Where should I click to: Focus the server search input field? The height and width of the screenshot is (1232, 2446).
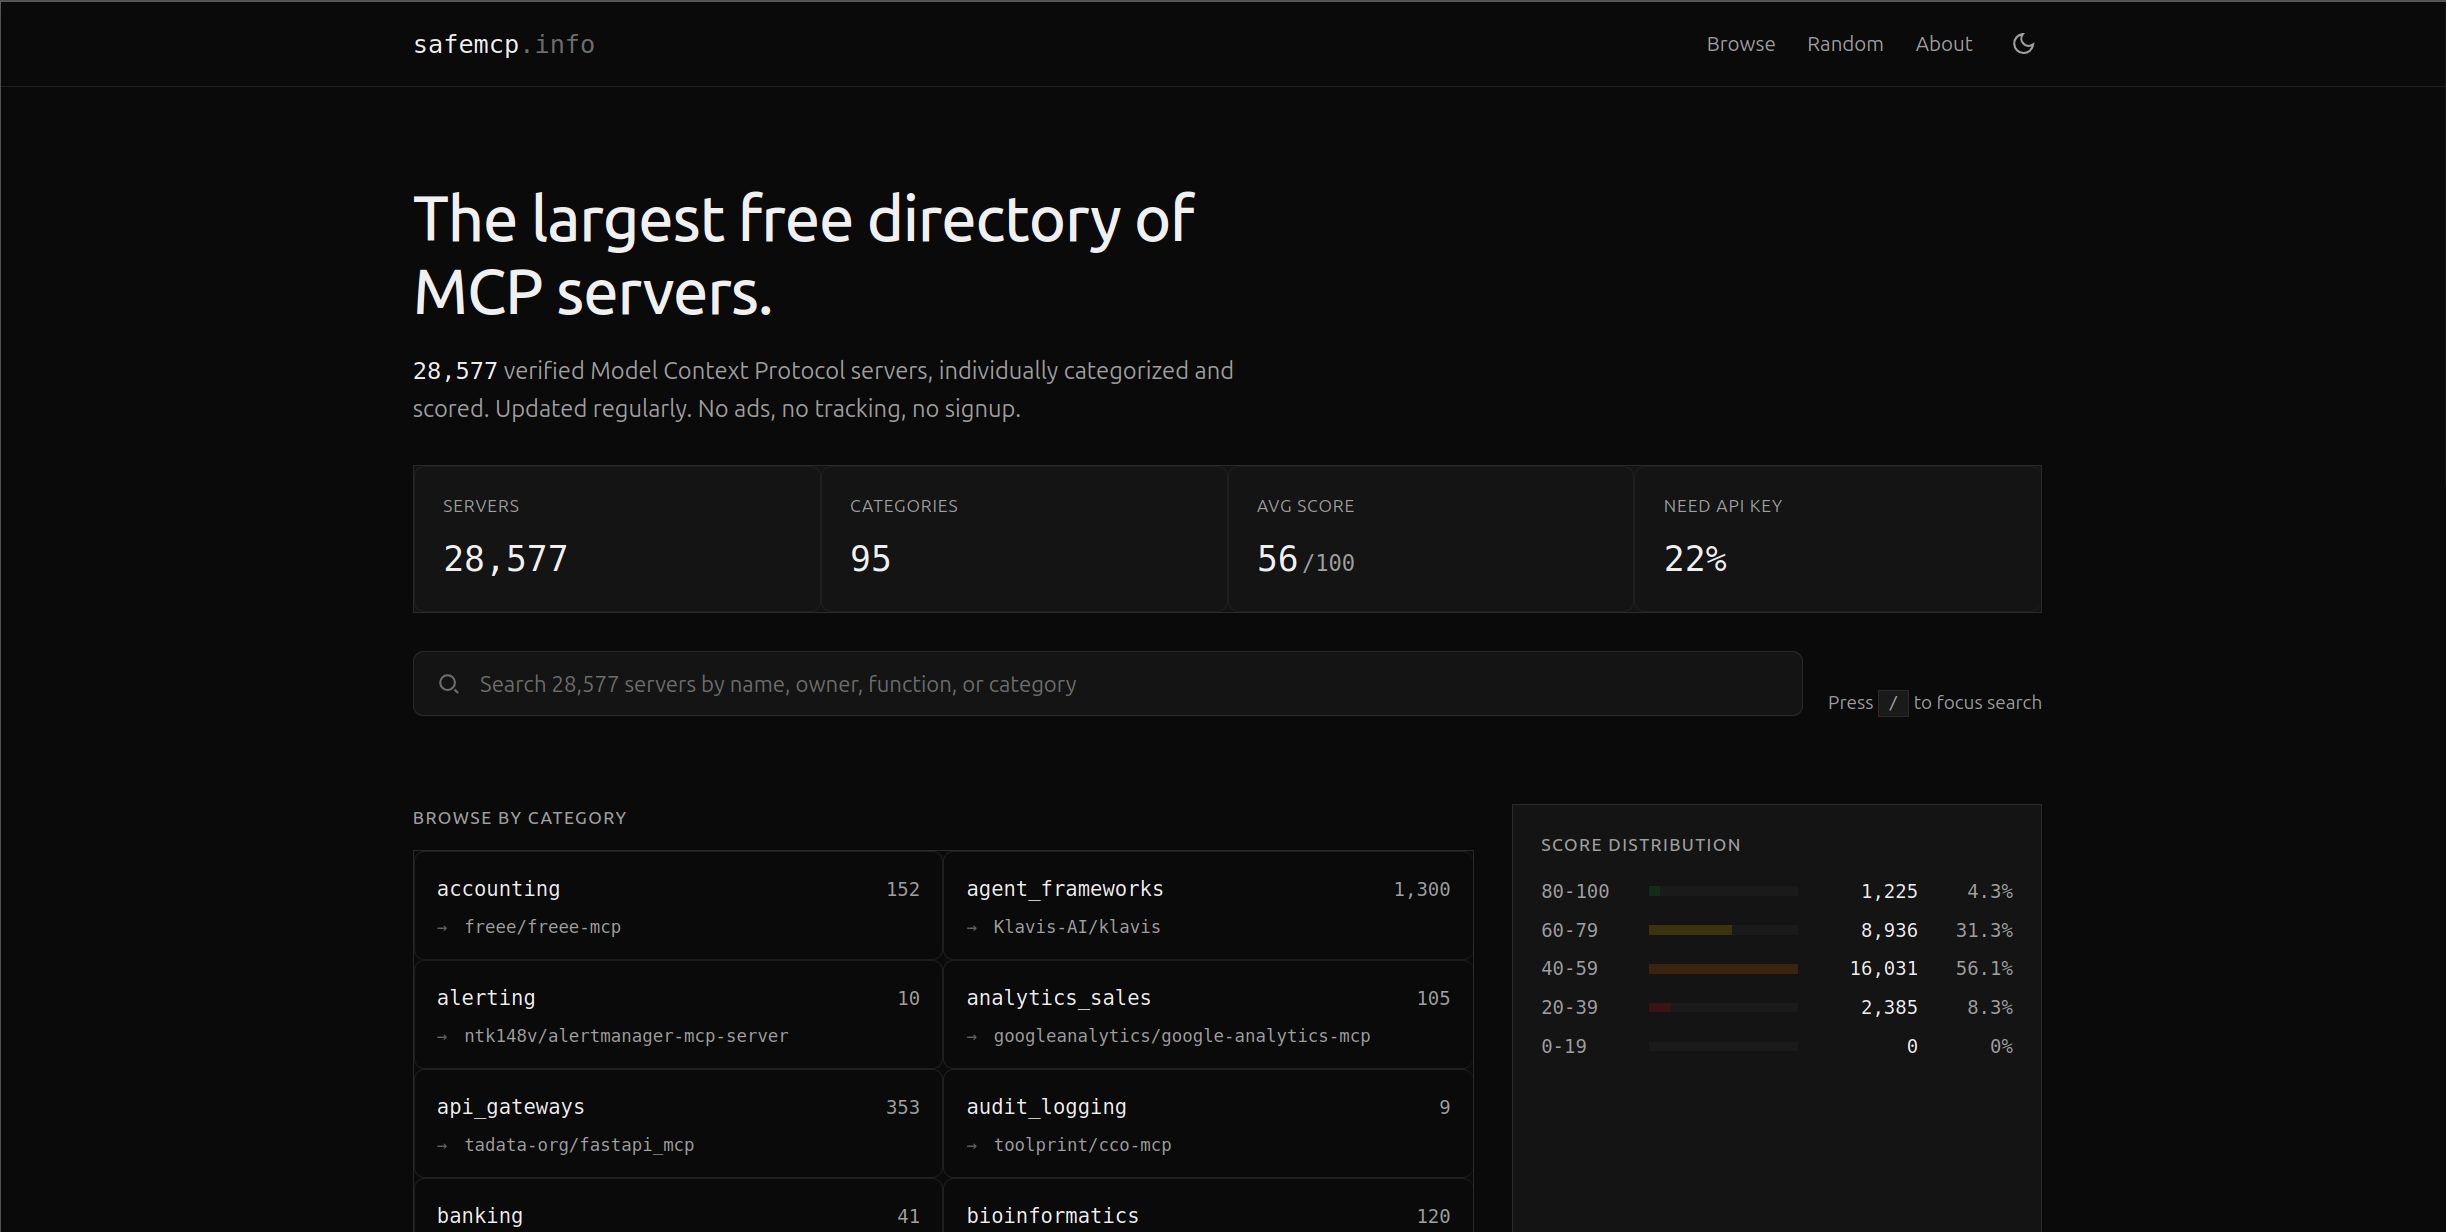[x=1107, y=684]
